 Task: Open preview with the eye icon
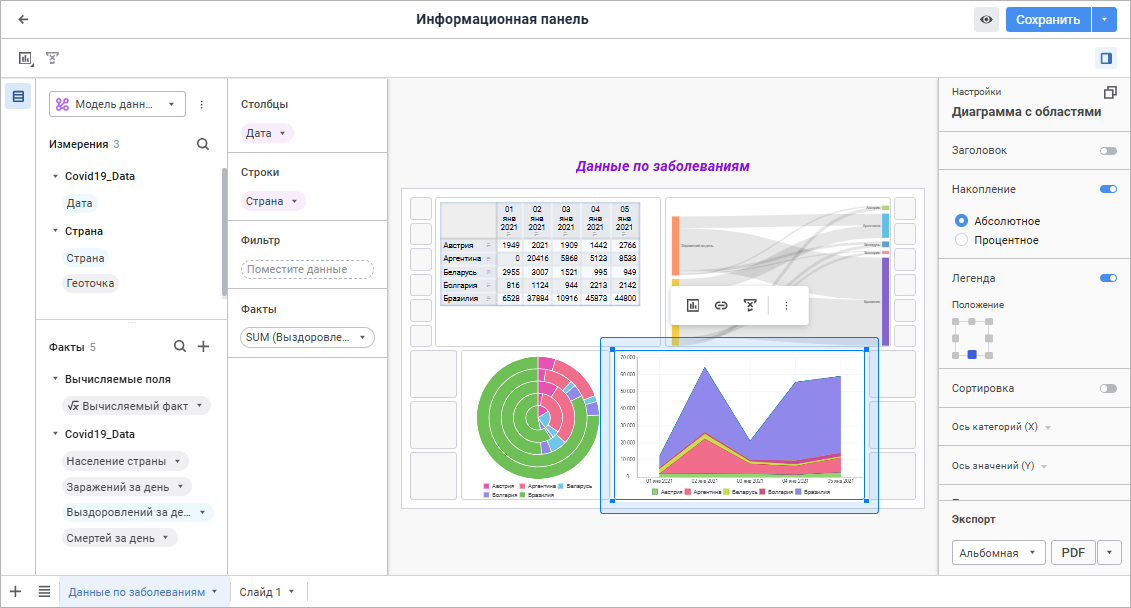(986, 19)
